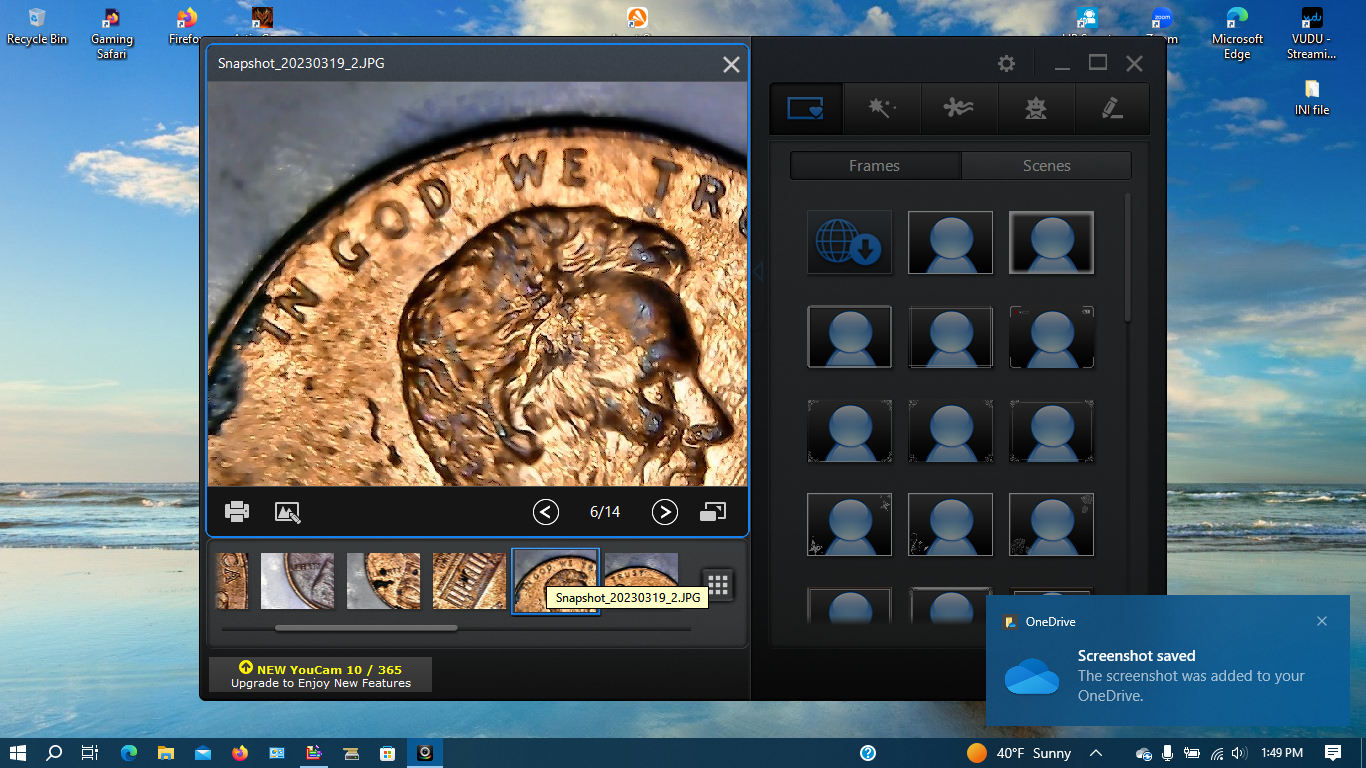Select the striped penny close-up thumbnail
1366x768 pixels.
coord(469,581)
